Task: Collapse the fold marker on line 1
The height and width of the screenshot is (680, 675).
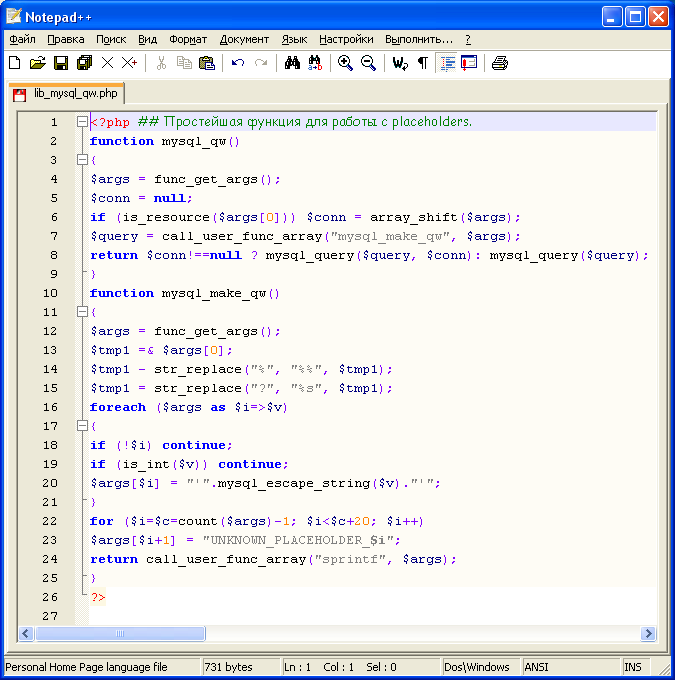Action: tap(82, 122)
